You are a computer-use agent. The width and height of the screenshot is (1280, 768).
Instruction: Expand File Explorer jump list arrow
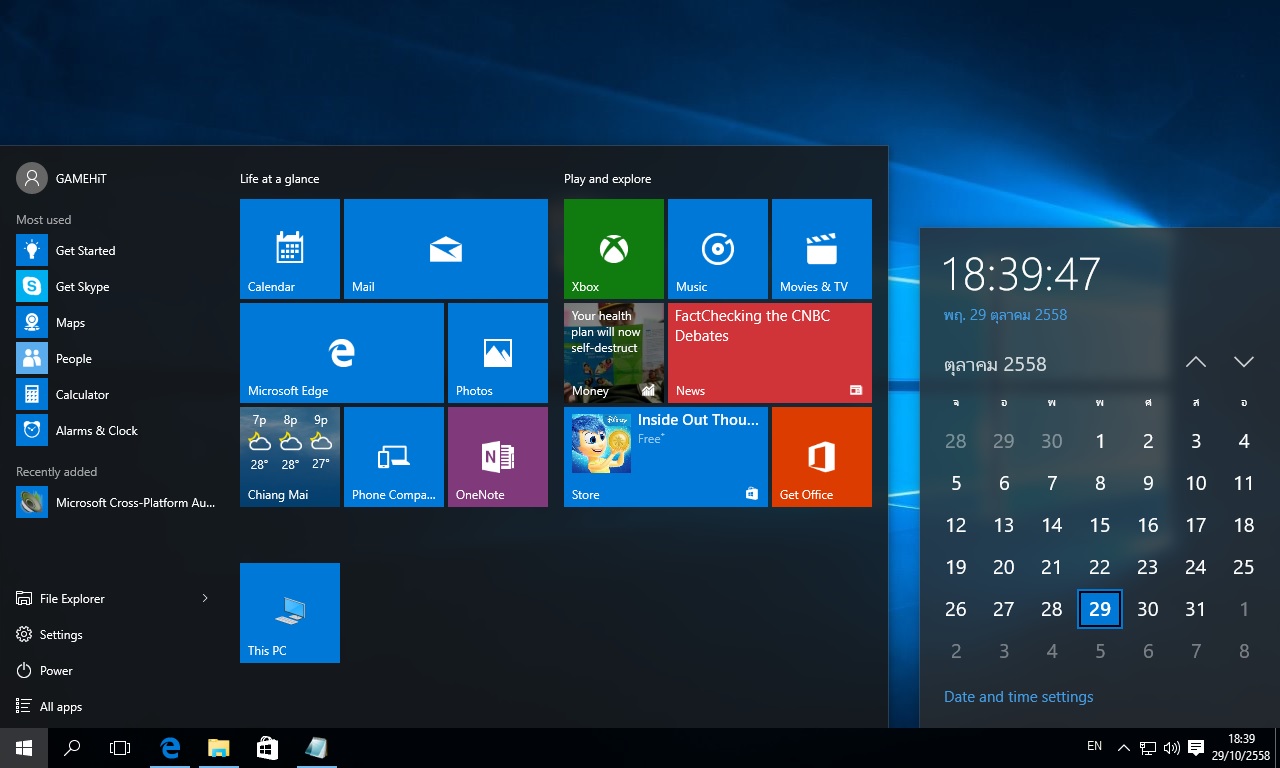coord(205,598)
